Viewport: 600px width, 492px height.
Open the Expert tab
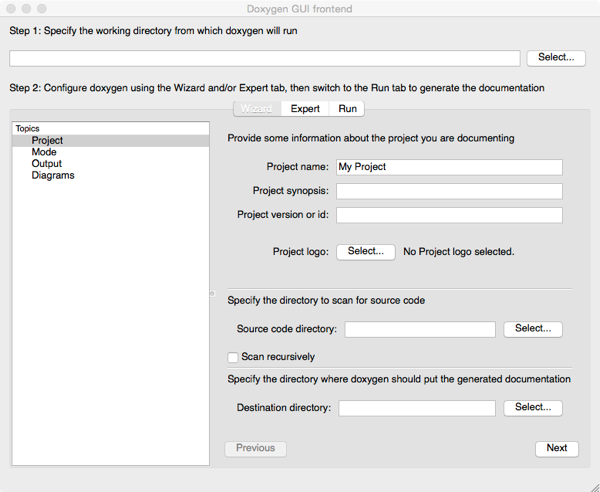[305, 108]
